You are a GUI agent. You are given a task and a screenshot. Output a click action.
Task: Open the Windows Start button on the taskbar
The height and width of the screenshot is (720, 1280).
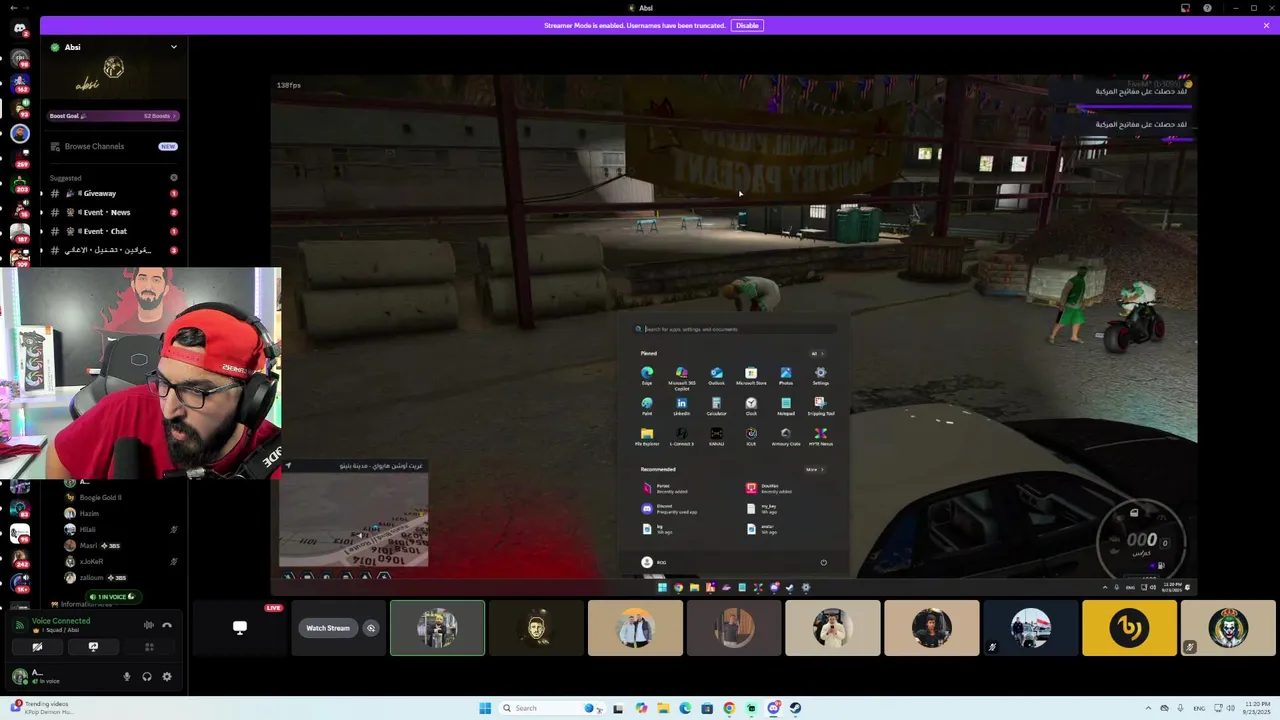coord(485,708)
